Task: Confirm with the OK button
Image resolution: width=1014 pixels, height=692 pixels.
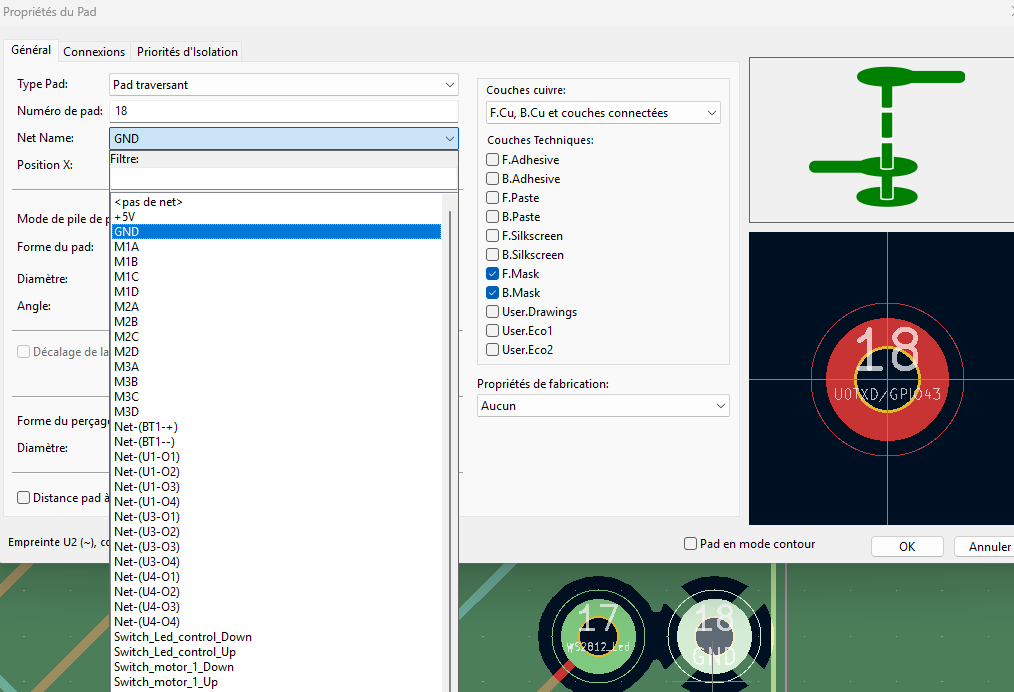Action: click(907, 546)
